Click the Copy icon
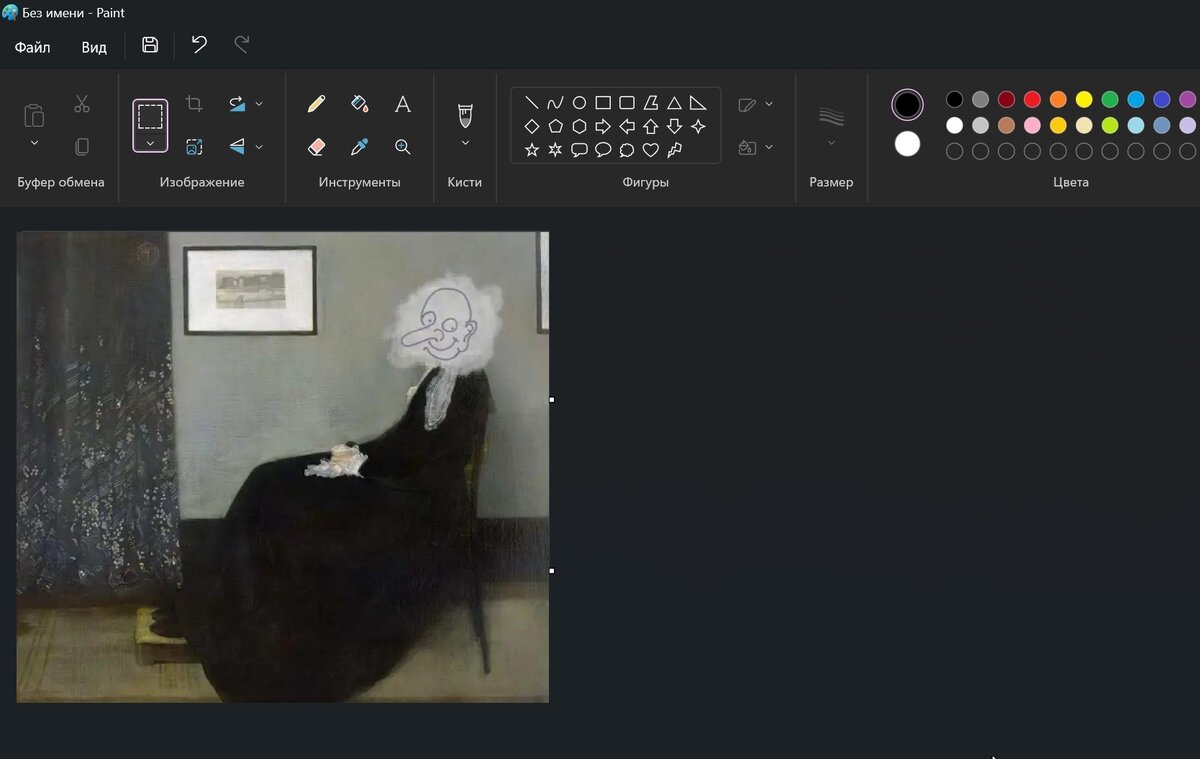 coord(82,147)
